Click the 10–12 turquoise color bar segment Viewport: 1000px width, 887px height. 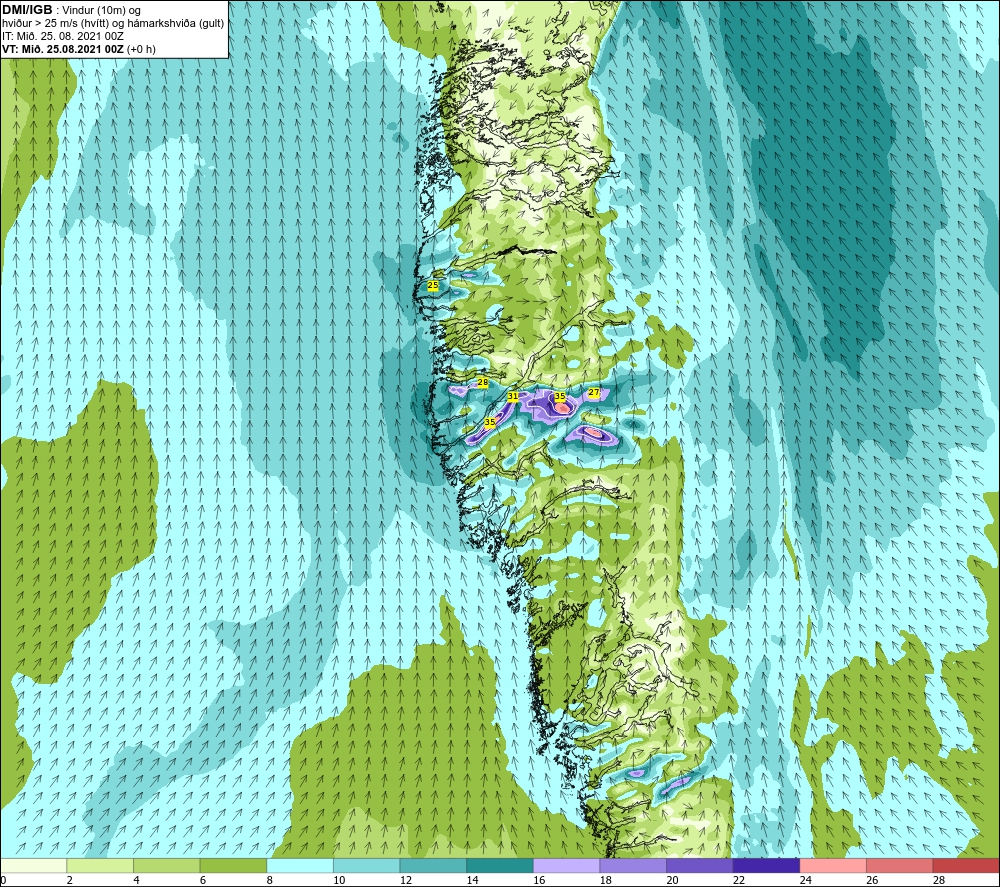click(x=366, y=865)
